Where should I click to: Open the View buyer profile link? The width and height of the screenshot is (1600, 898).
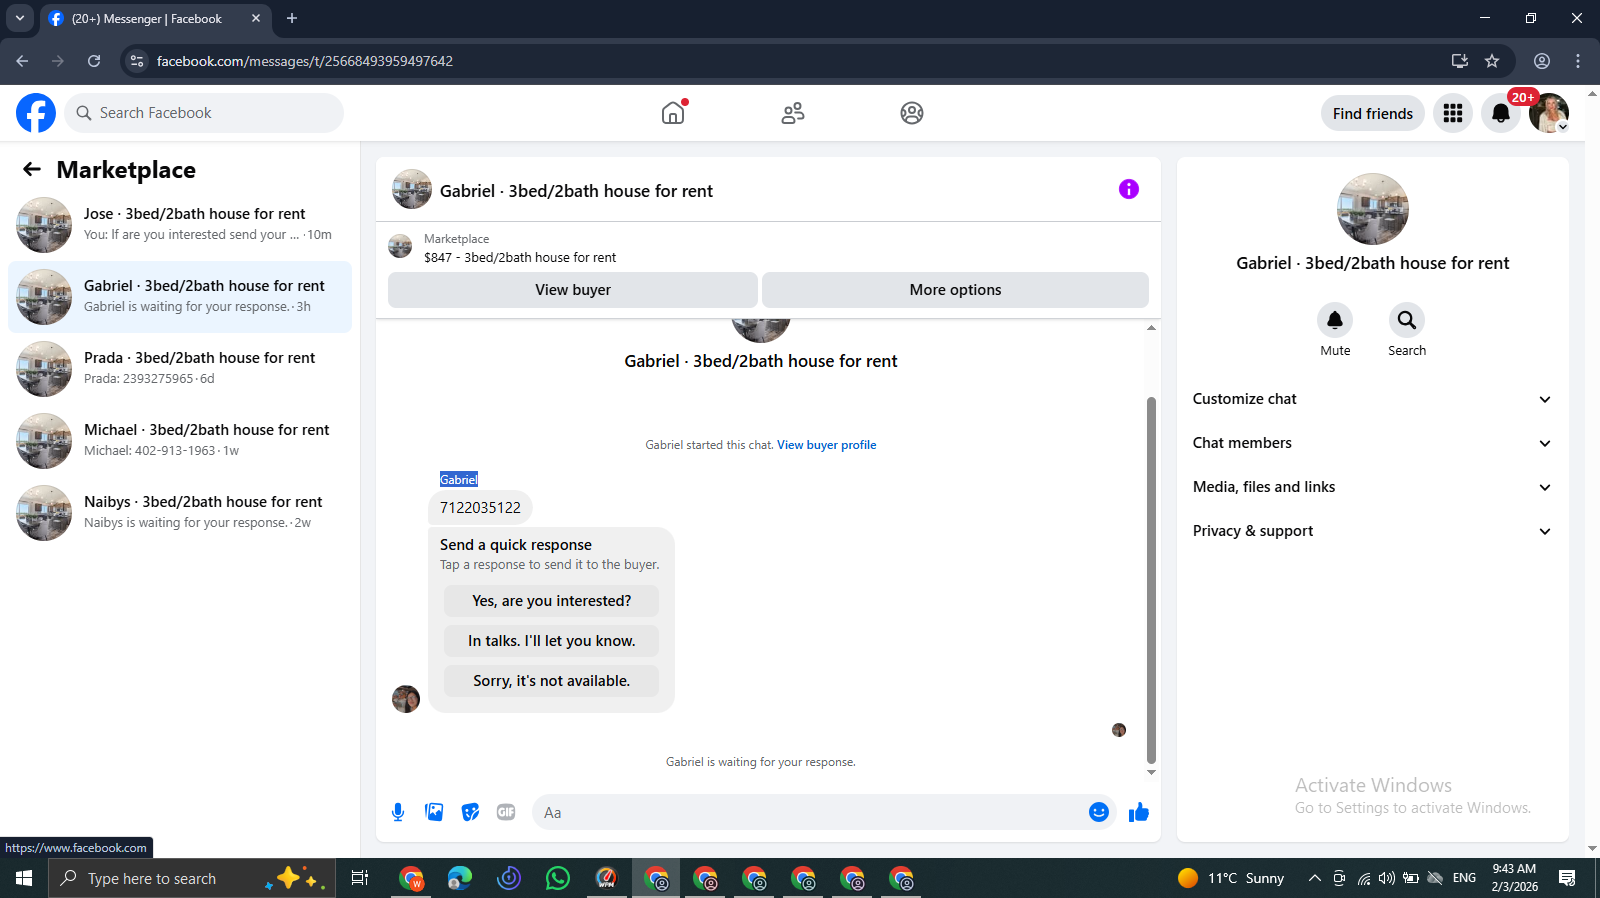coord(827,445)
